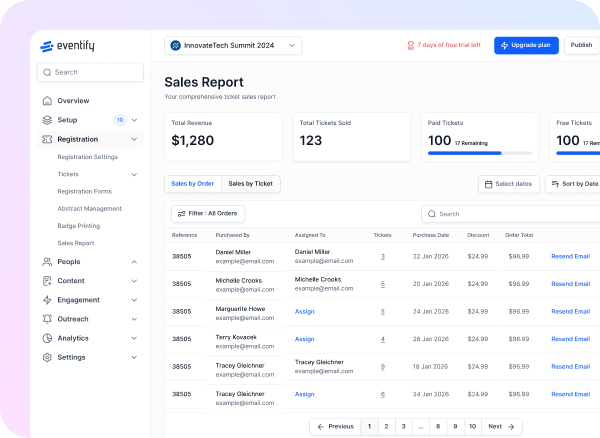Click the Previous left arrow icon

pos(321,427)
